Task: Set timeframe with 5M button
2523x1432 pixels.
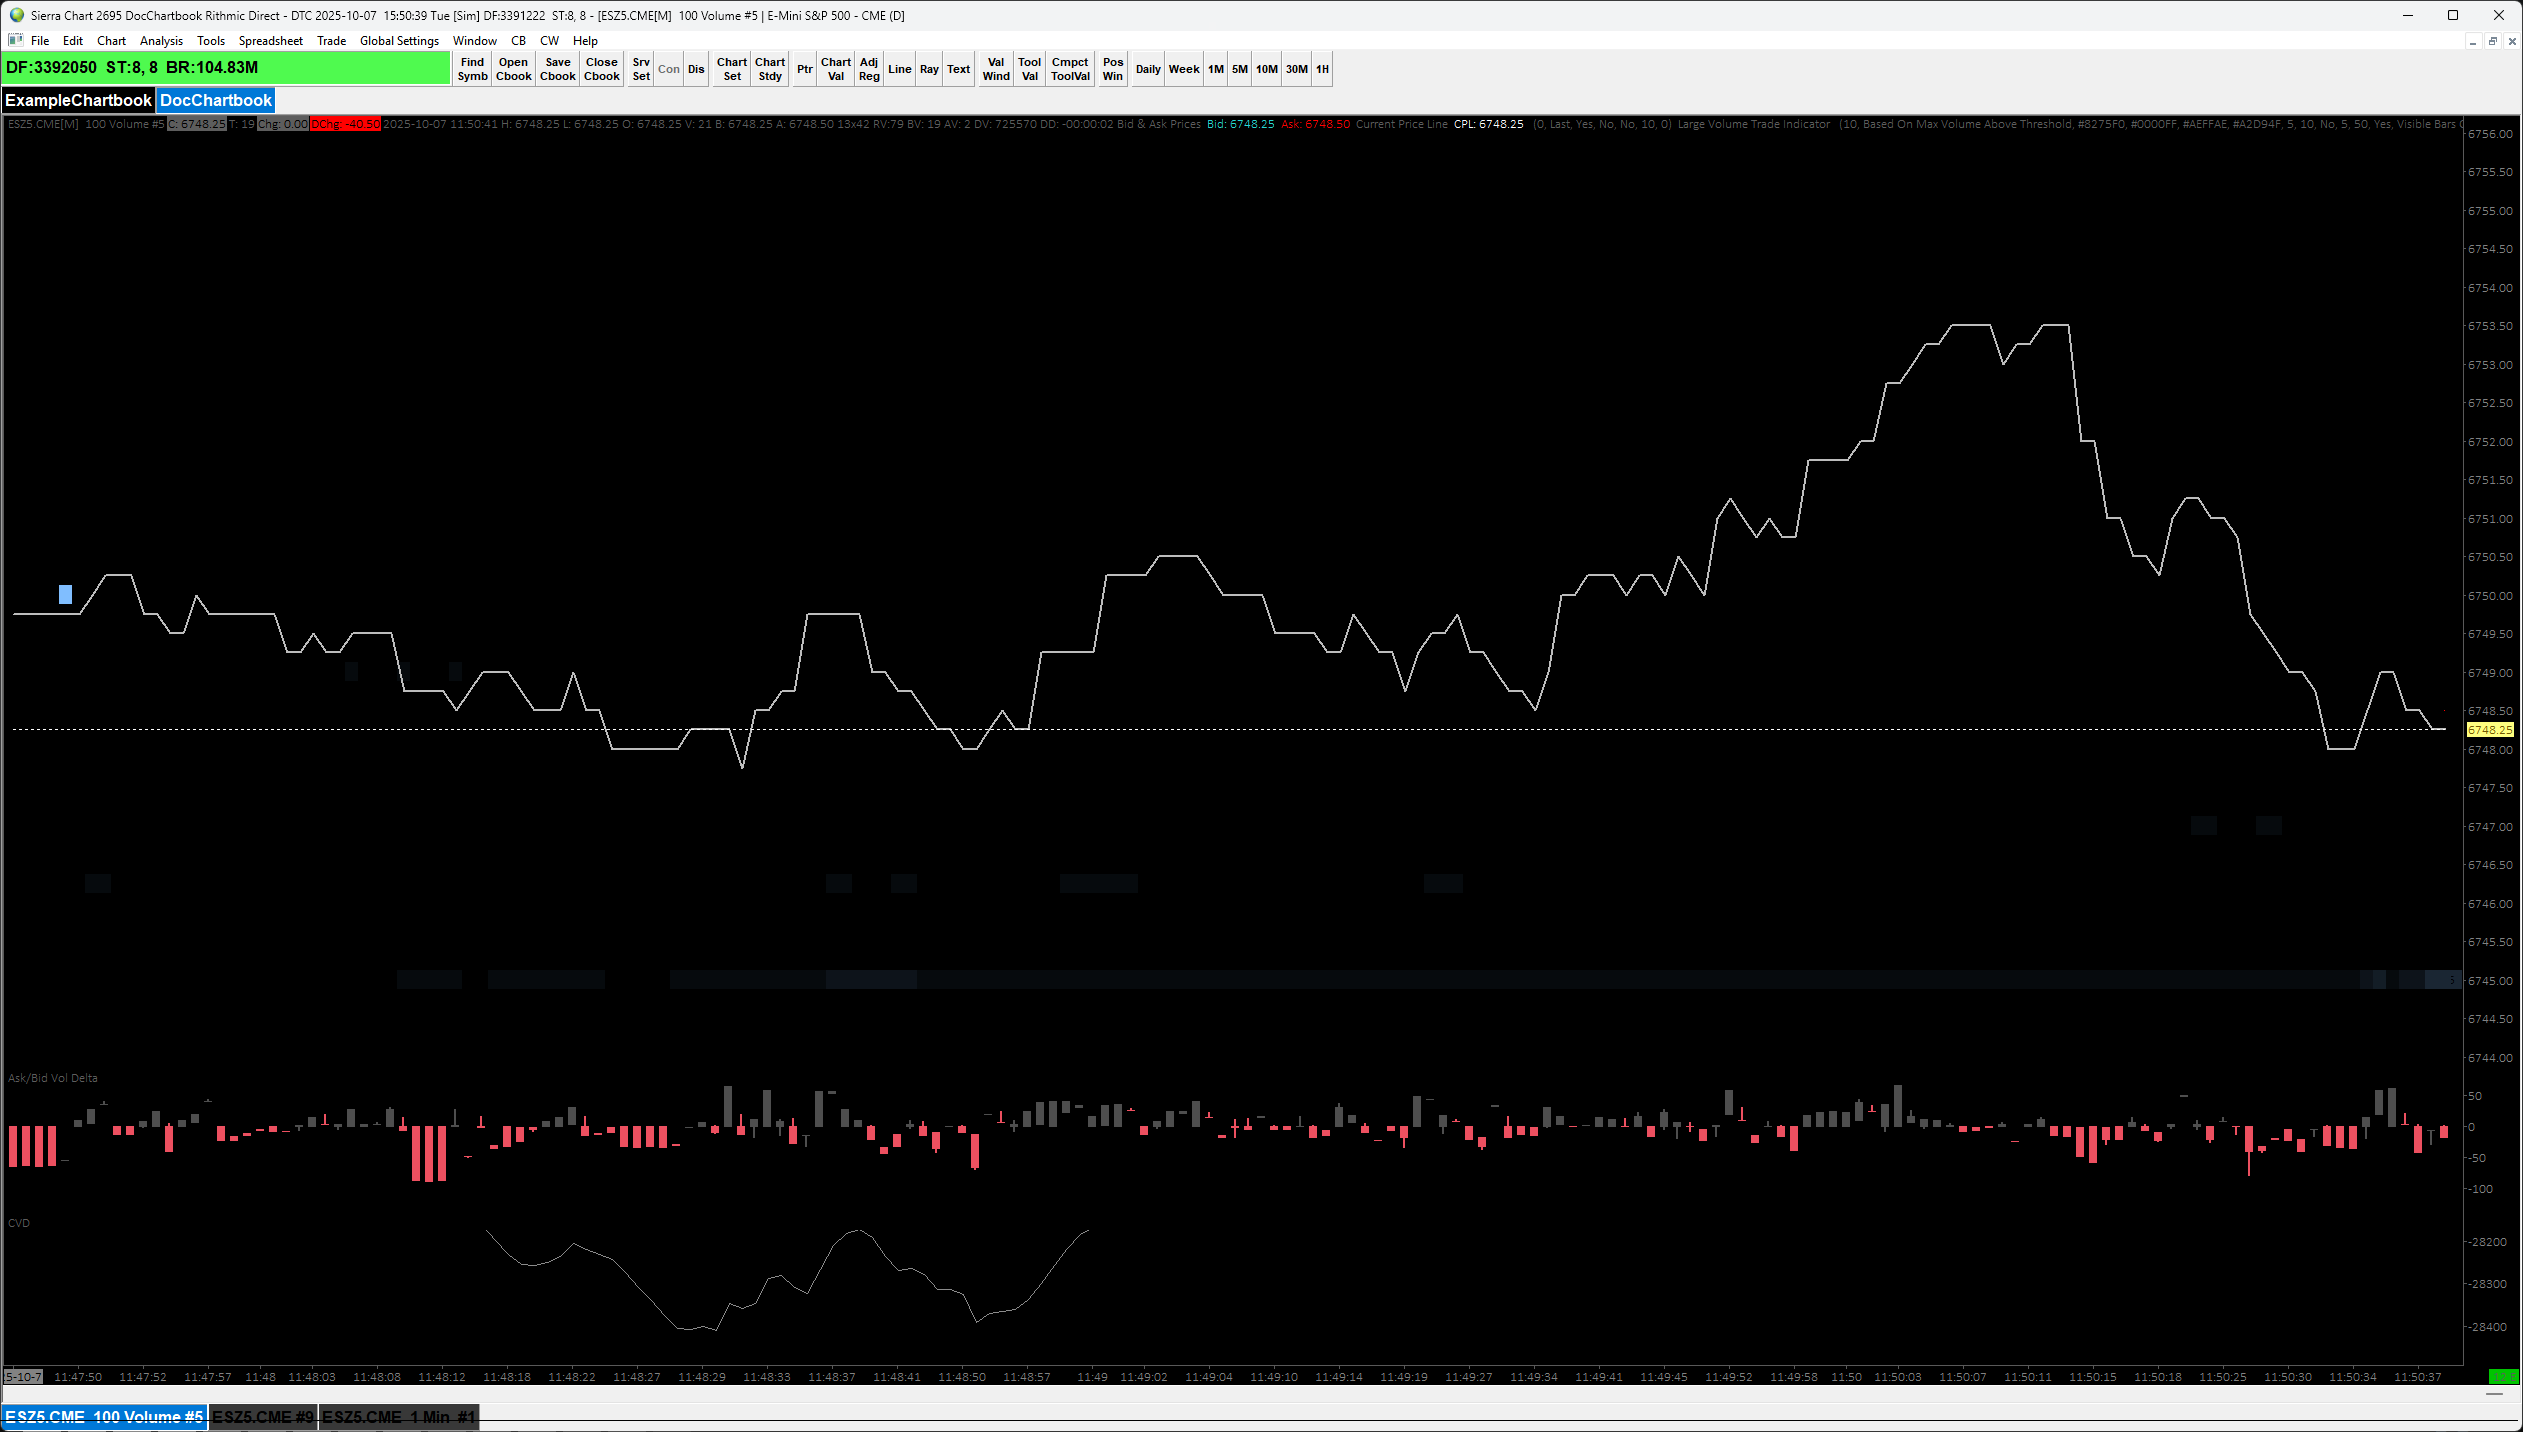Action: coord(1239,69)
